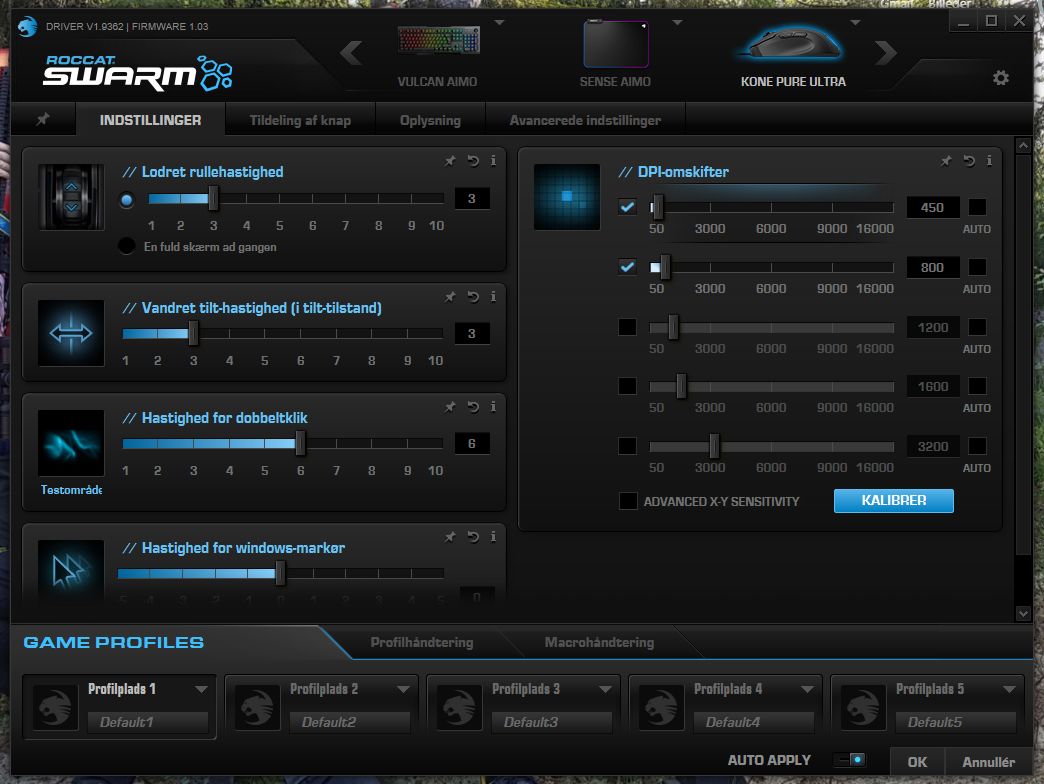
Task: Open Profilplads 1 dropdown arrow
Action: pyautogui.click(x=201, y=689)
